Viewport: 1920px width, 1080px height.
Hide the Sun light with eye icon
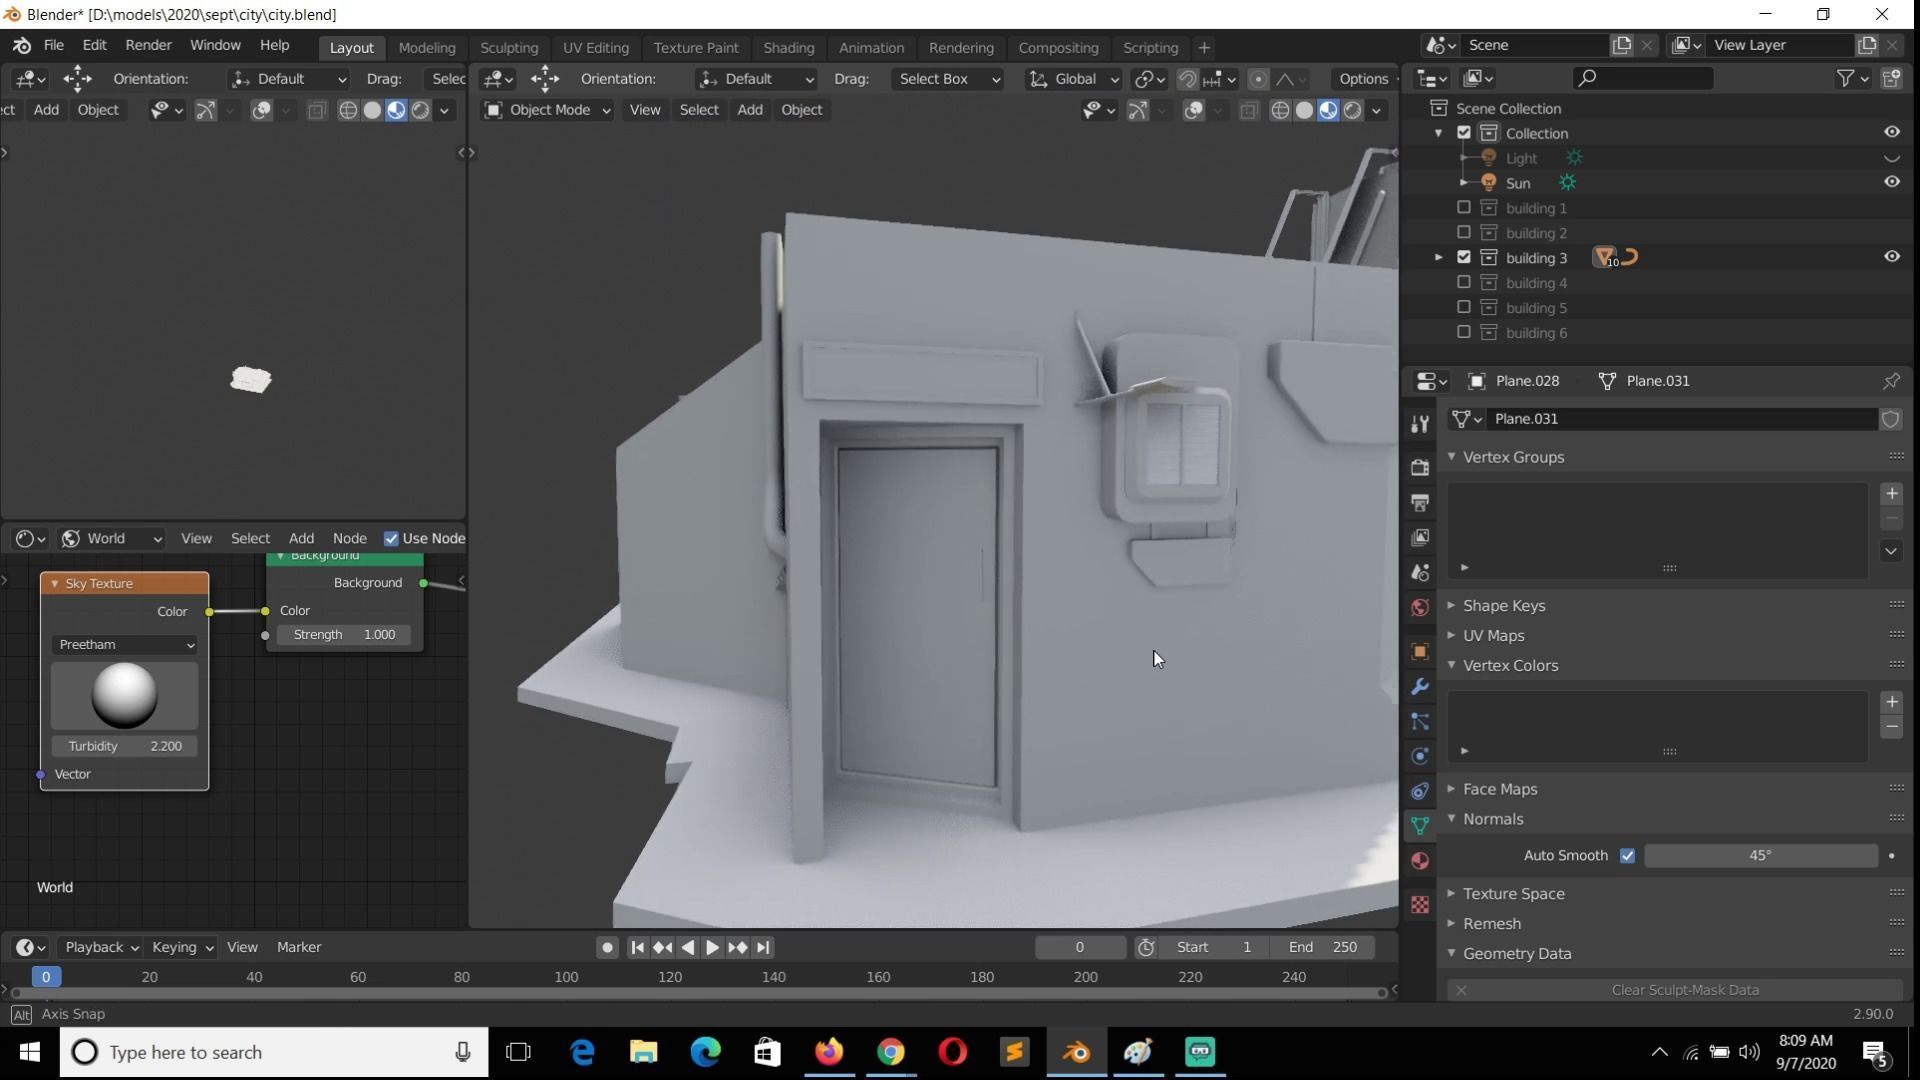pos(1892,182)
